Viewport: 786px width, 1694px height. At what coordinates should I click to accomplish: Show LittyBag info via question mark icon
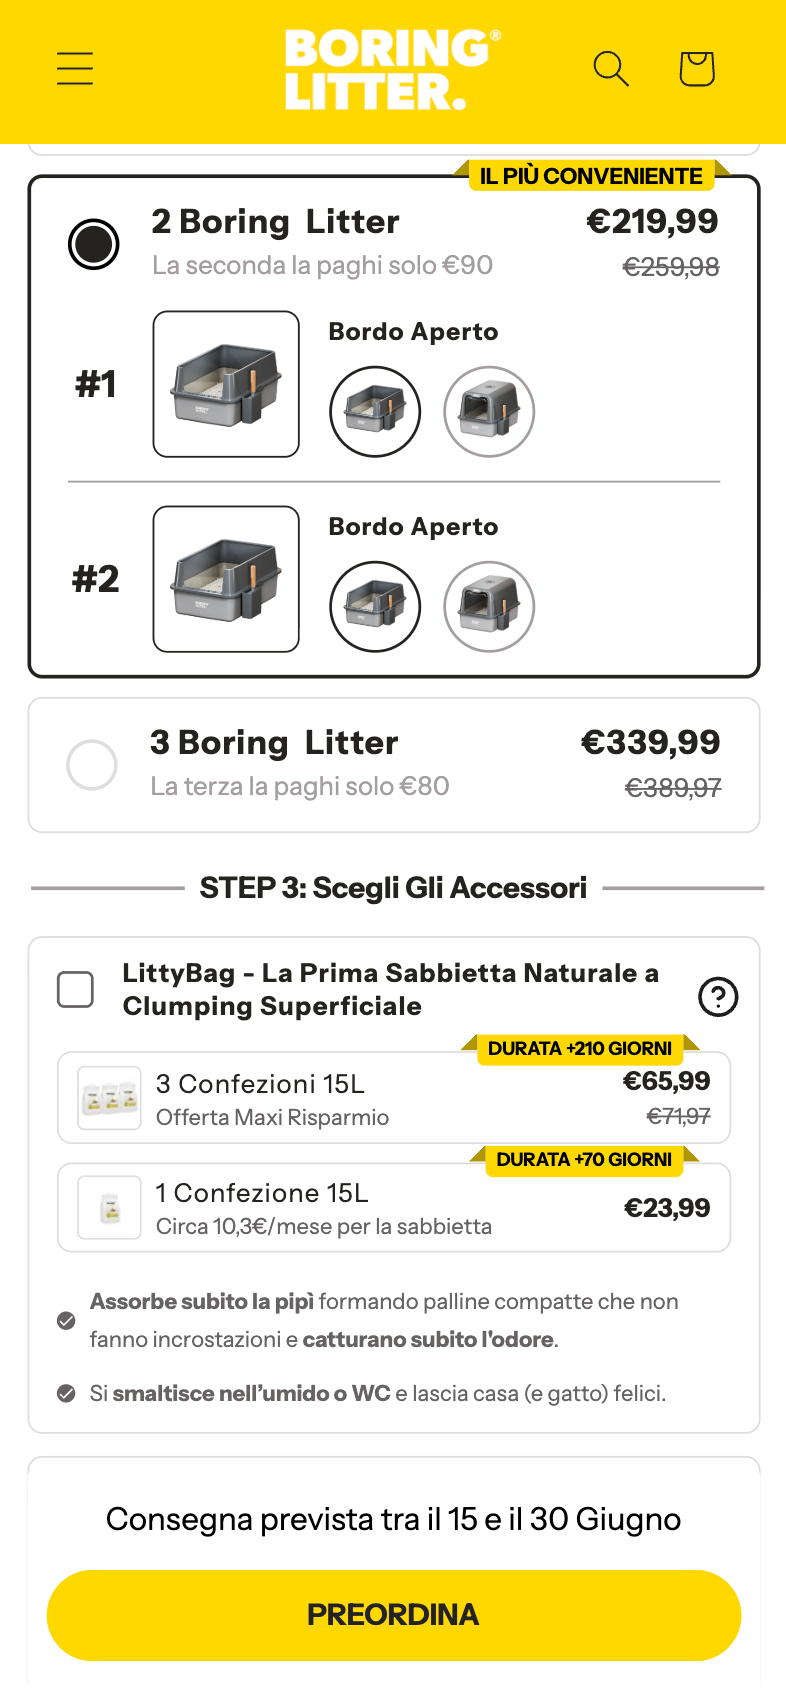(x=718, y=996)
